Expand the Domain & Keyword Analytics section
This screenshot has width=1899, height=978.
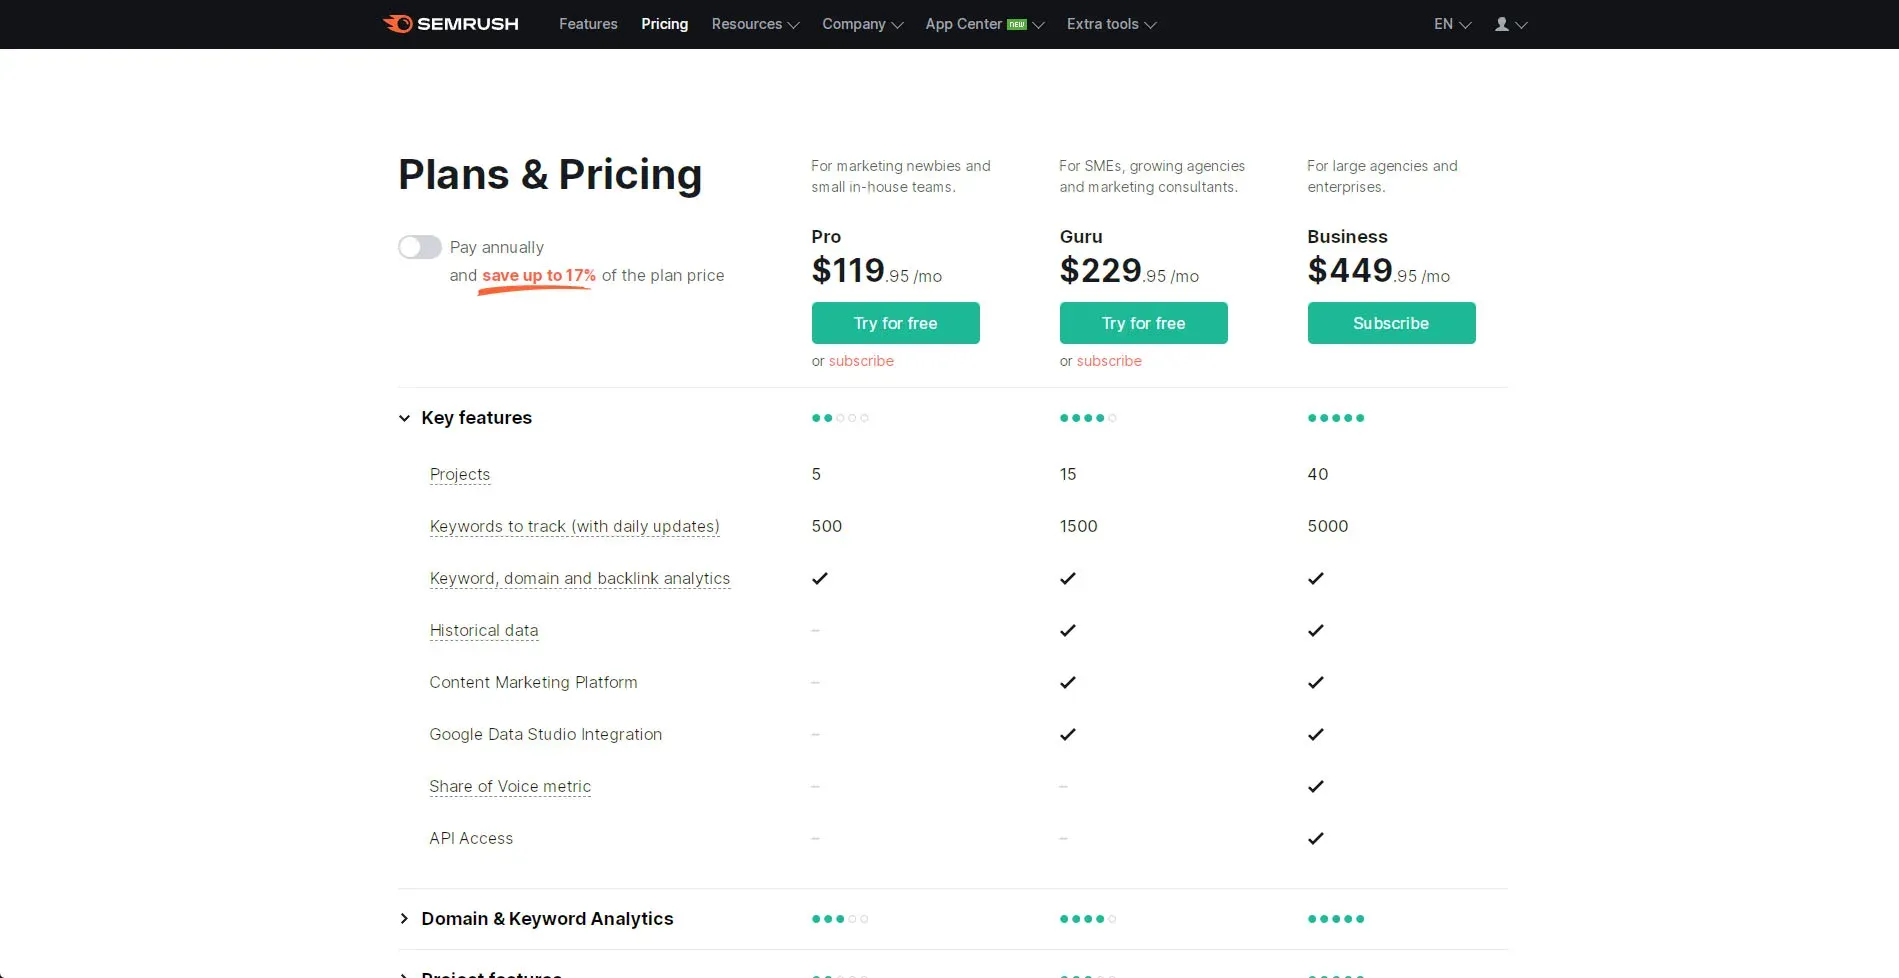(536, 919)
